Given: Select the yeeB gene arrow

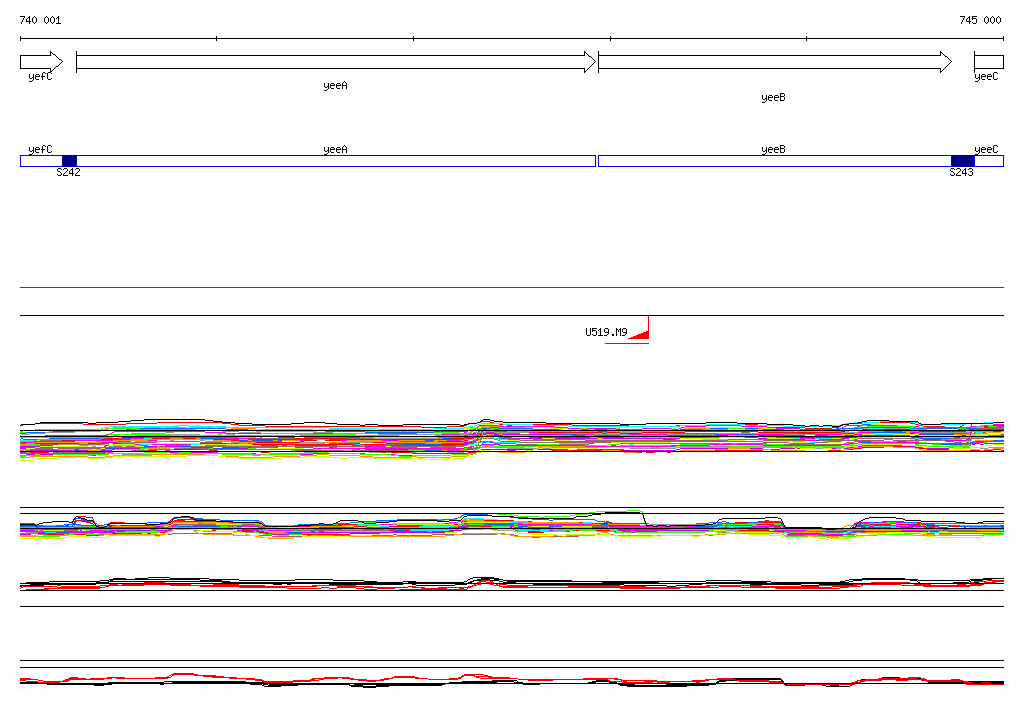Looking at the screenshot, I should point(775,62).
